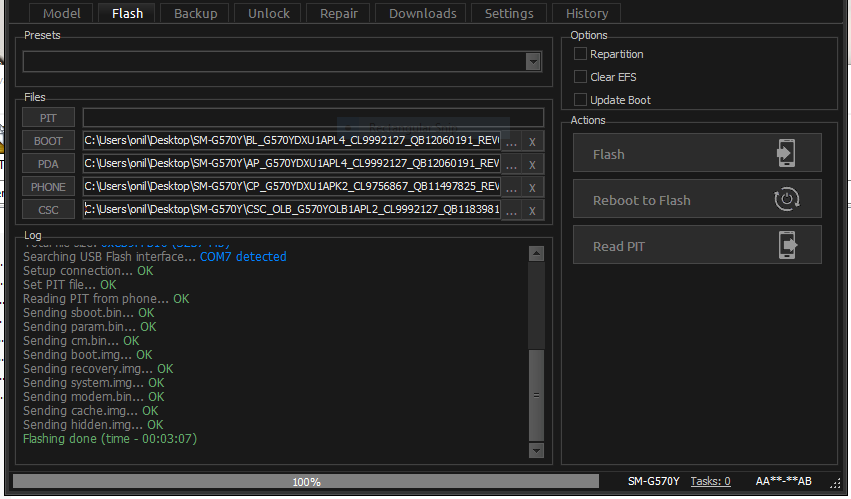Clear the PHONE file with x button
851x499 pixels.
click(532, 187)
